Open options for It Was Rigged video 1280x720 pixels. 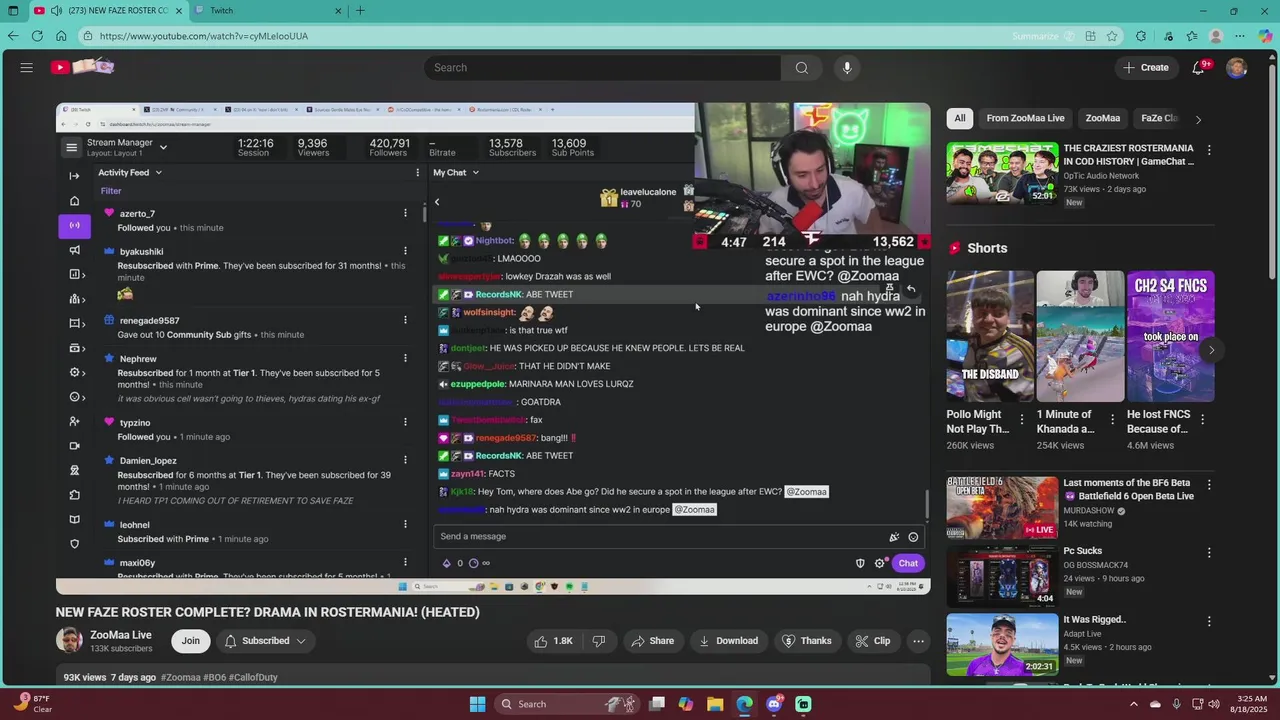coord(1209,621)
